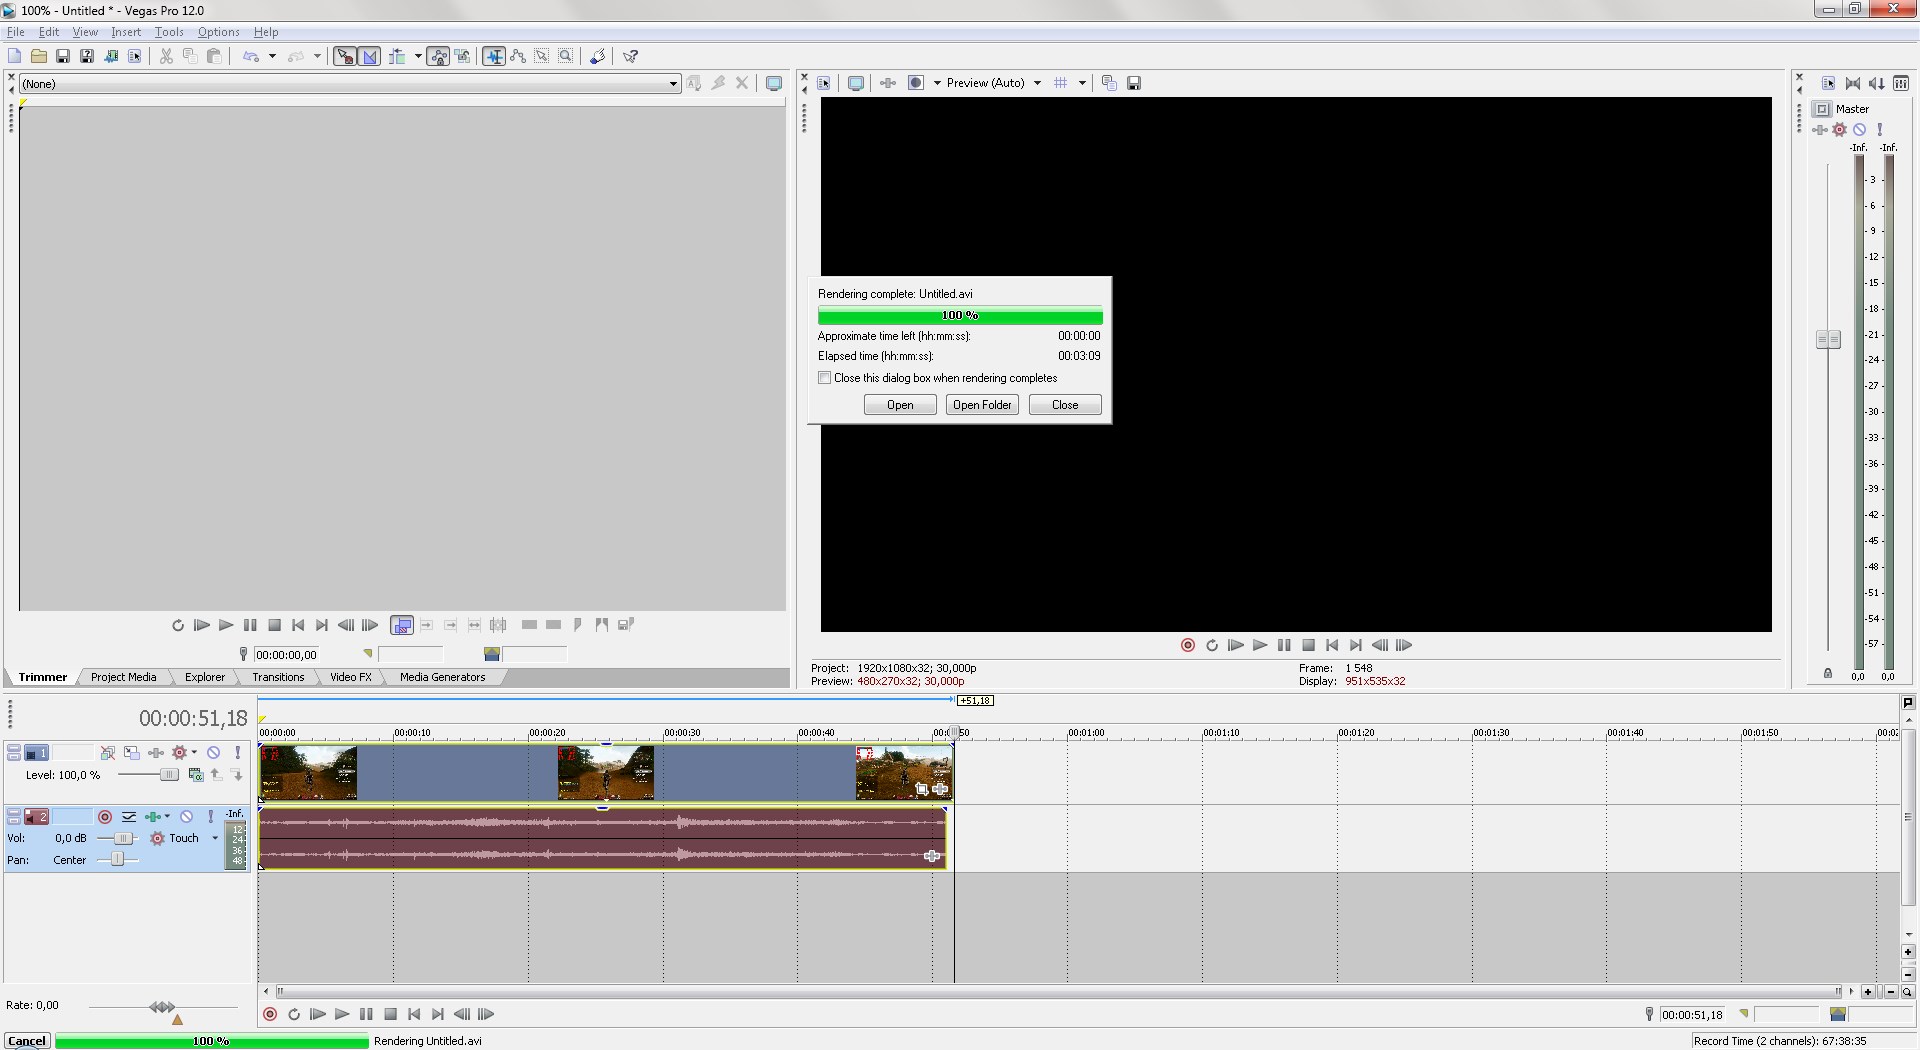This screenshot has width=1920, height=1050.
Task: Switch to the Transitions tab
Action: point(278,677)
